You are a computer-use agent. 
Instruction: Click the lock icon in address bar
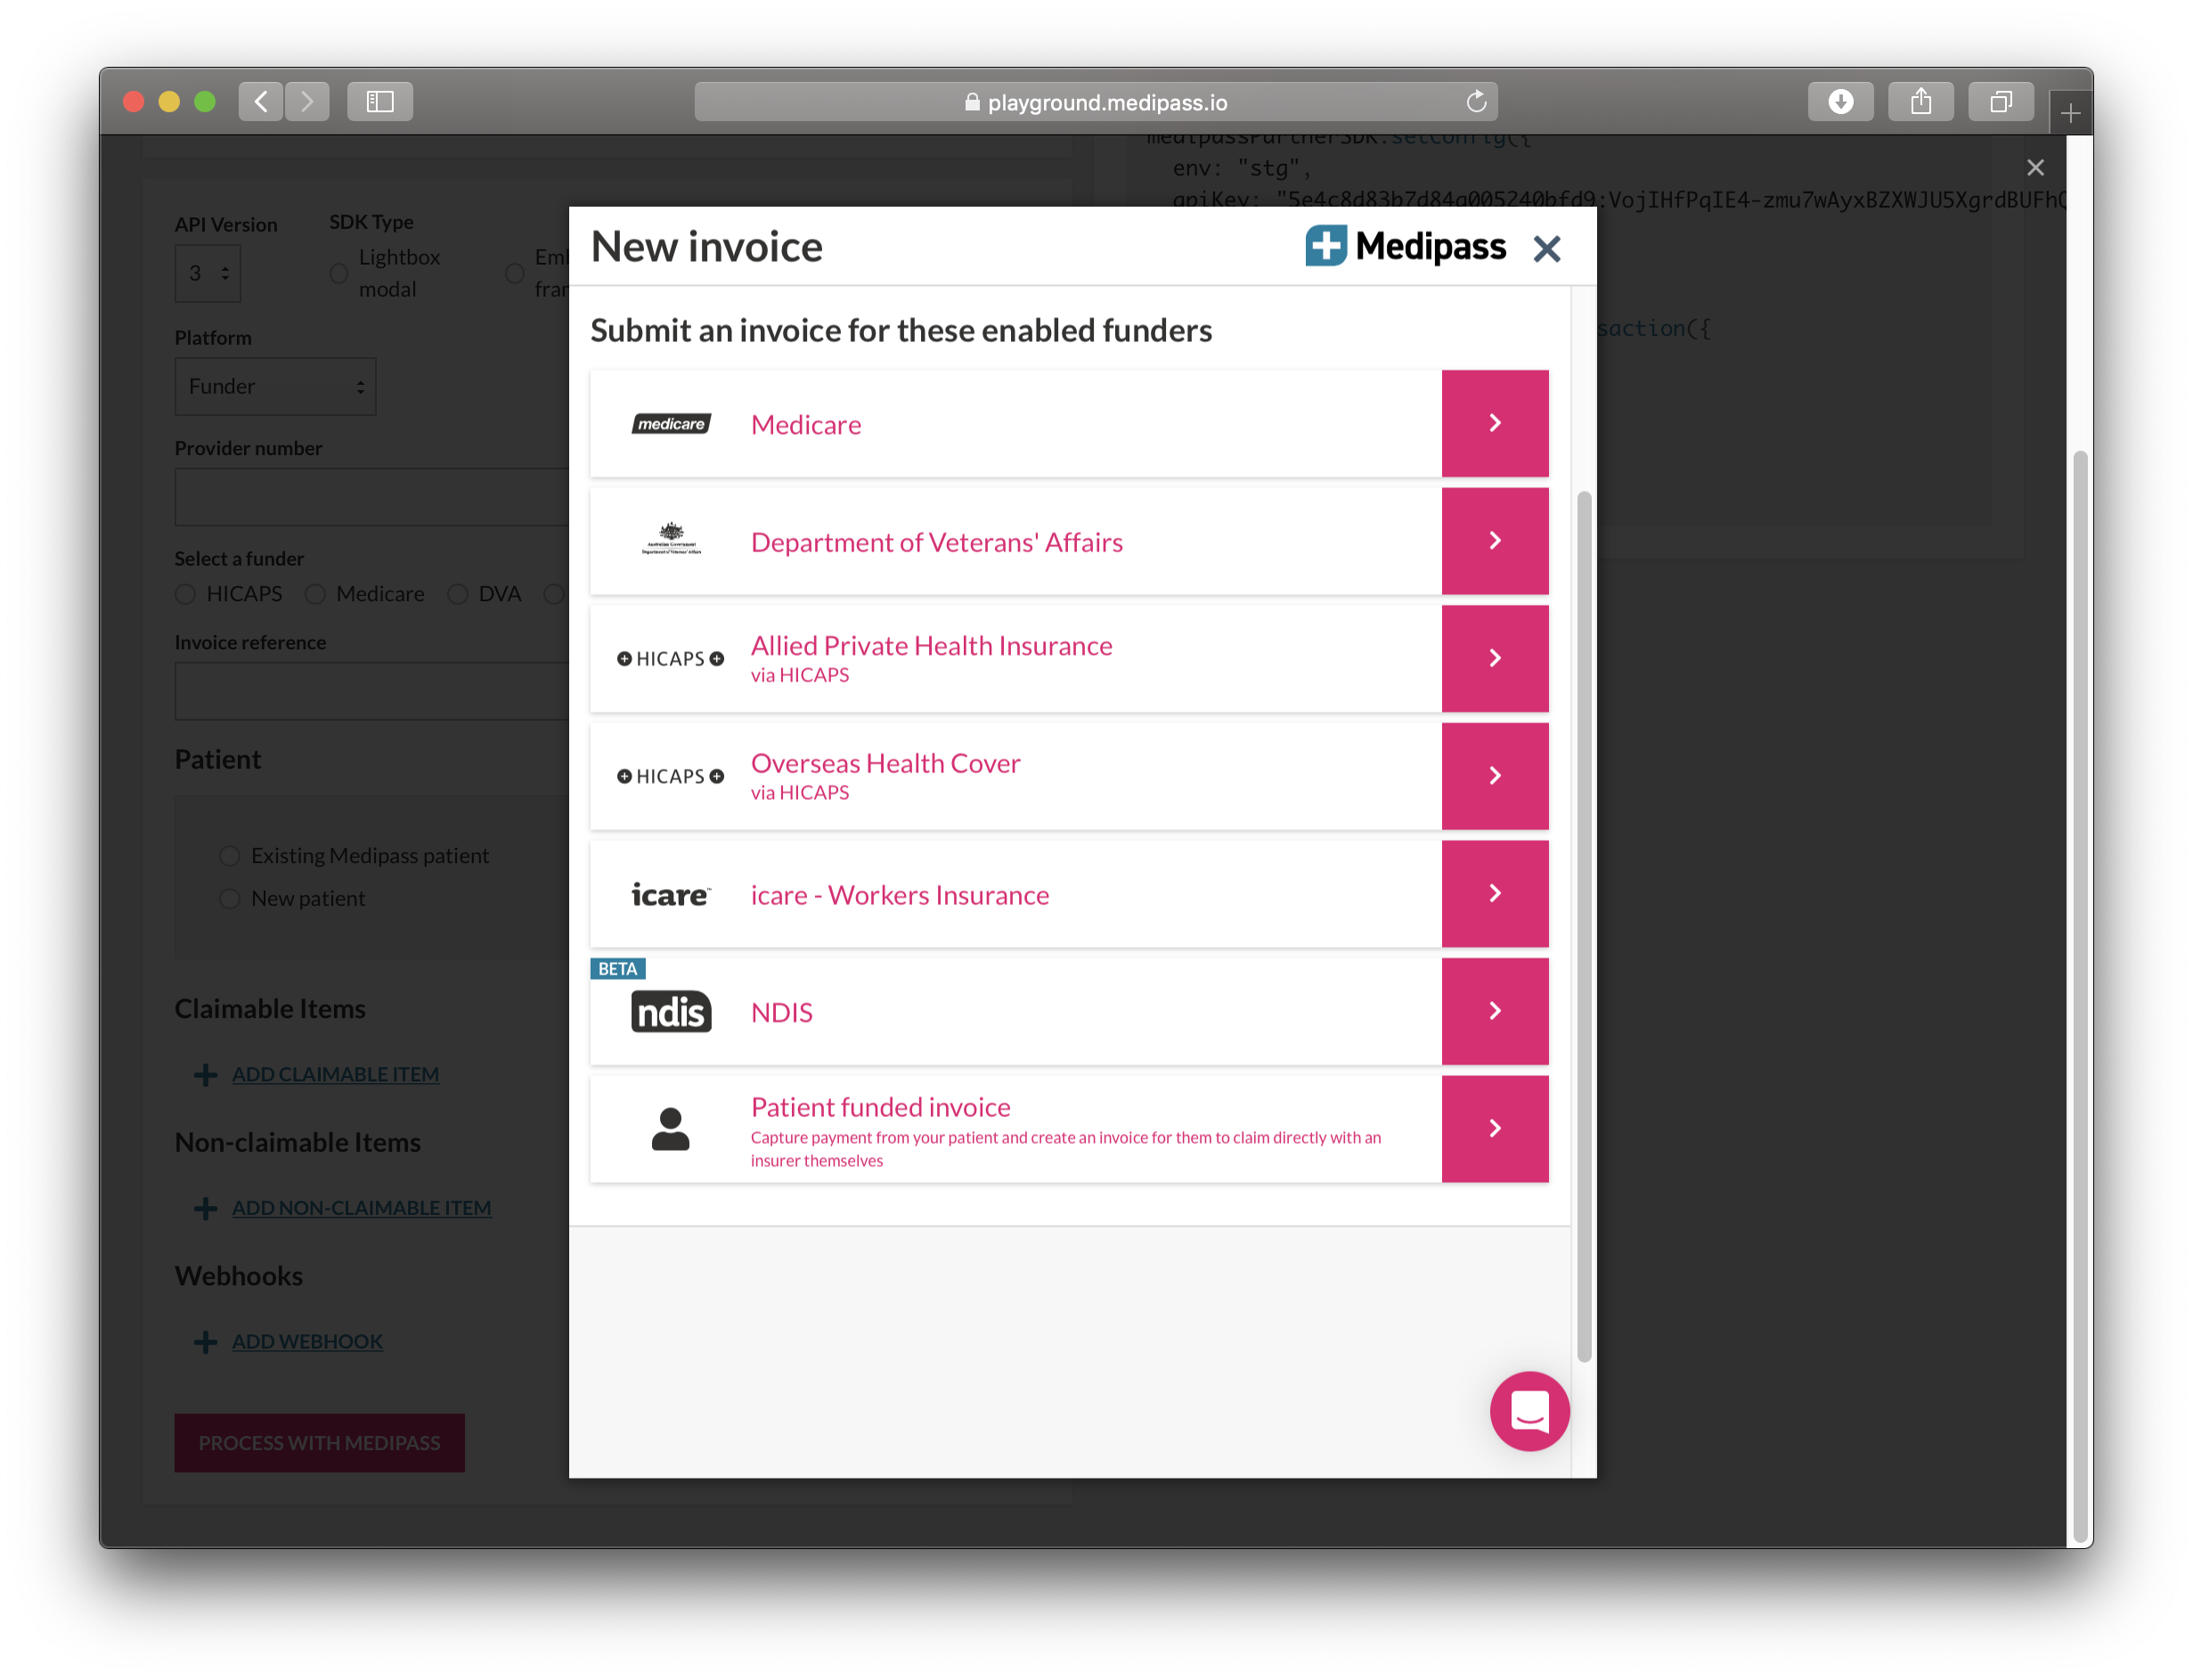tap(972, 102)
